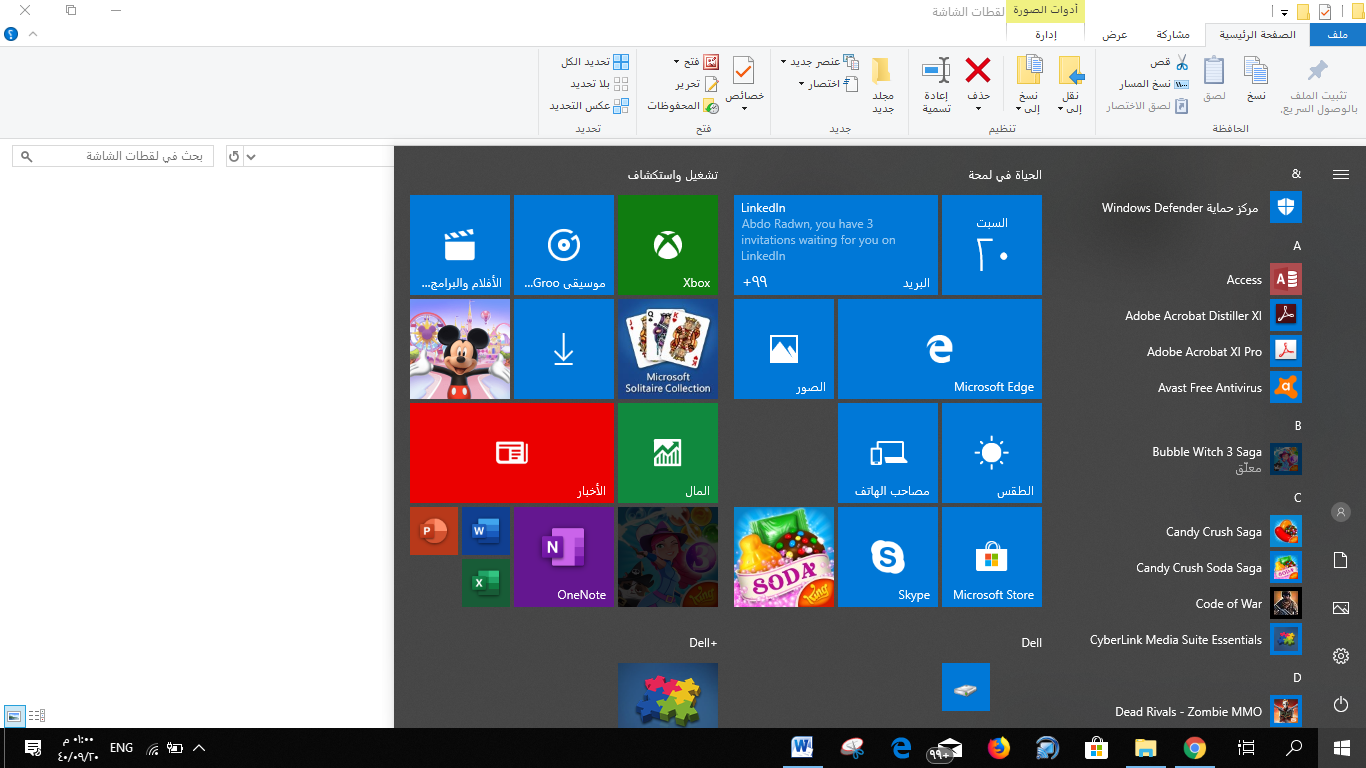This screenshot has width=1366, height=768.
Task: Open the Xbox tile
Action: [x=667, y=245]
